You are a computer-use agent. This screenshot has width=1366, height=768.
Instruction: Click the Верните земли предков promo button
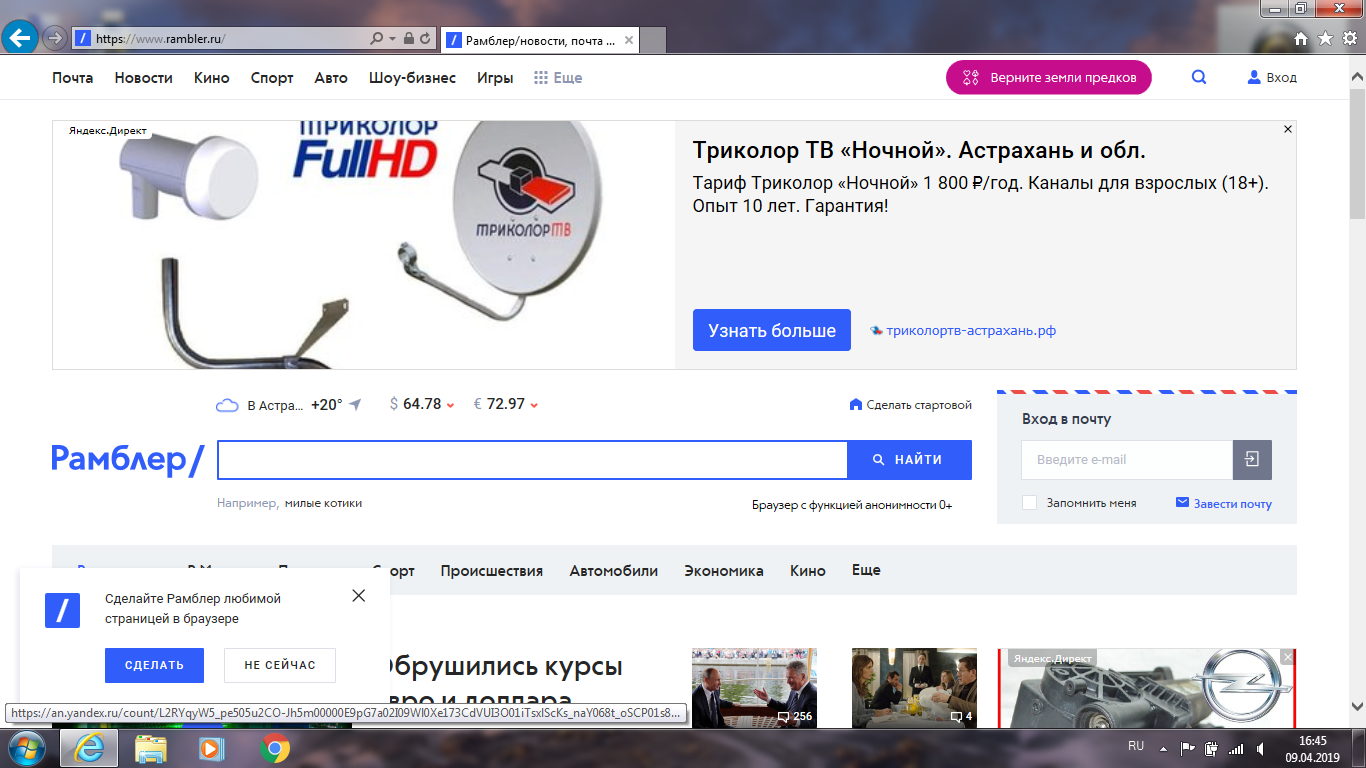(x=1049, y=77)
